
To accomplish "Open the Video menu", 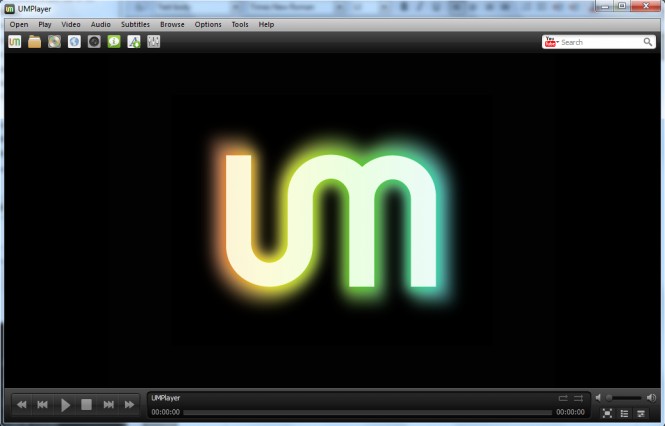I will click(x=71, y=25).
